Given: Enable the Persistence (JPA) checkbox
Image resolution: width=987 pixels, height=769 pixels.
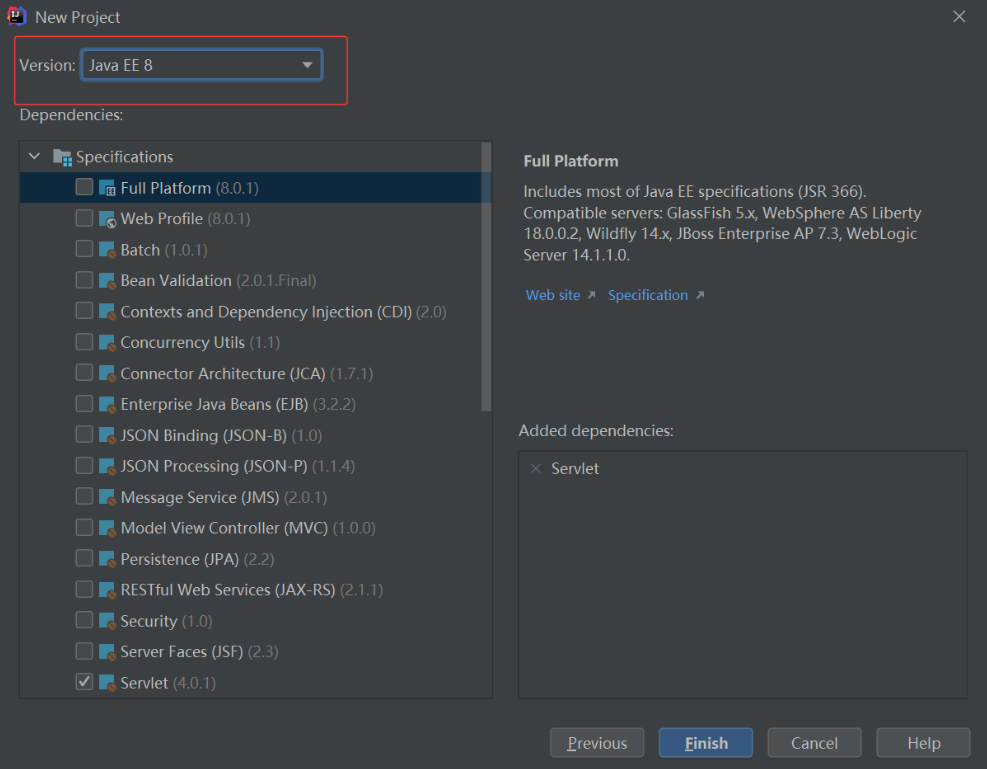Looking at the screenshot, I should (x=84, y=558).
